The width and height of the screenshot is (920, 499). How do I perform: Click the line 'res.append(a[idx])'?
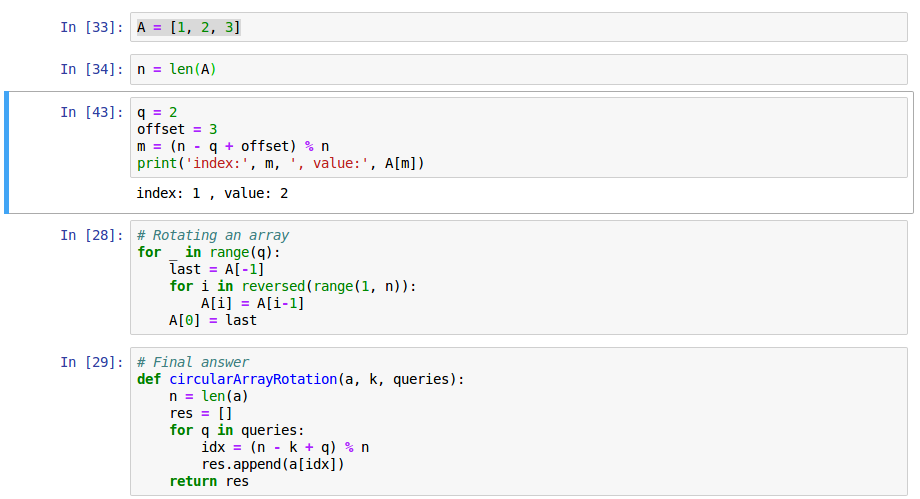pos(273,464)
